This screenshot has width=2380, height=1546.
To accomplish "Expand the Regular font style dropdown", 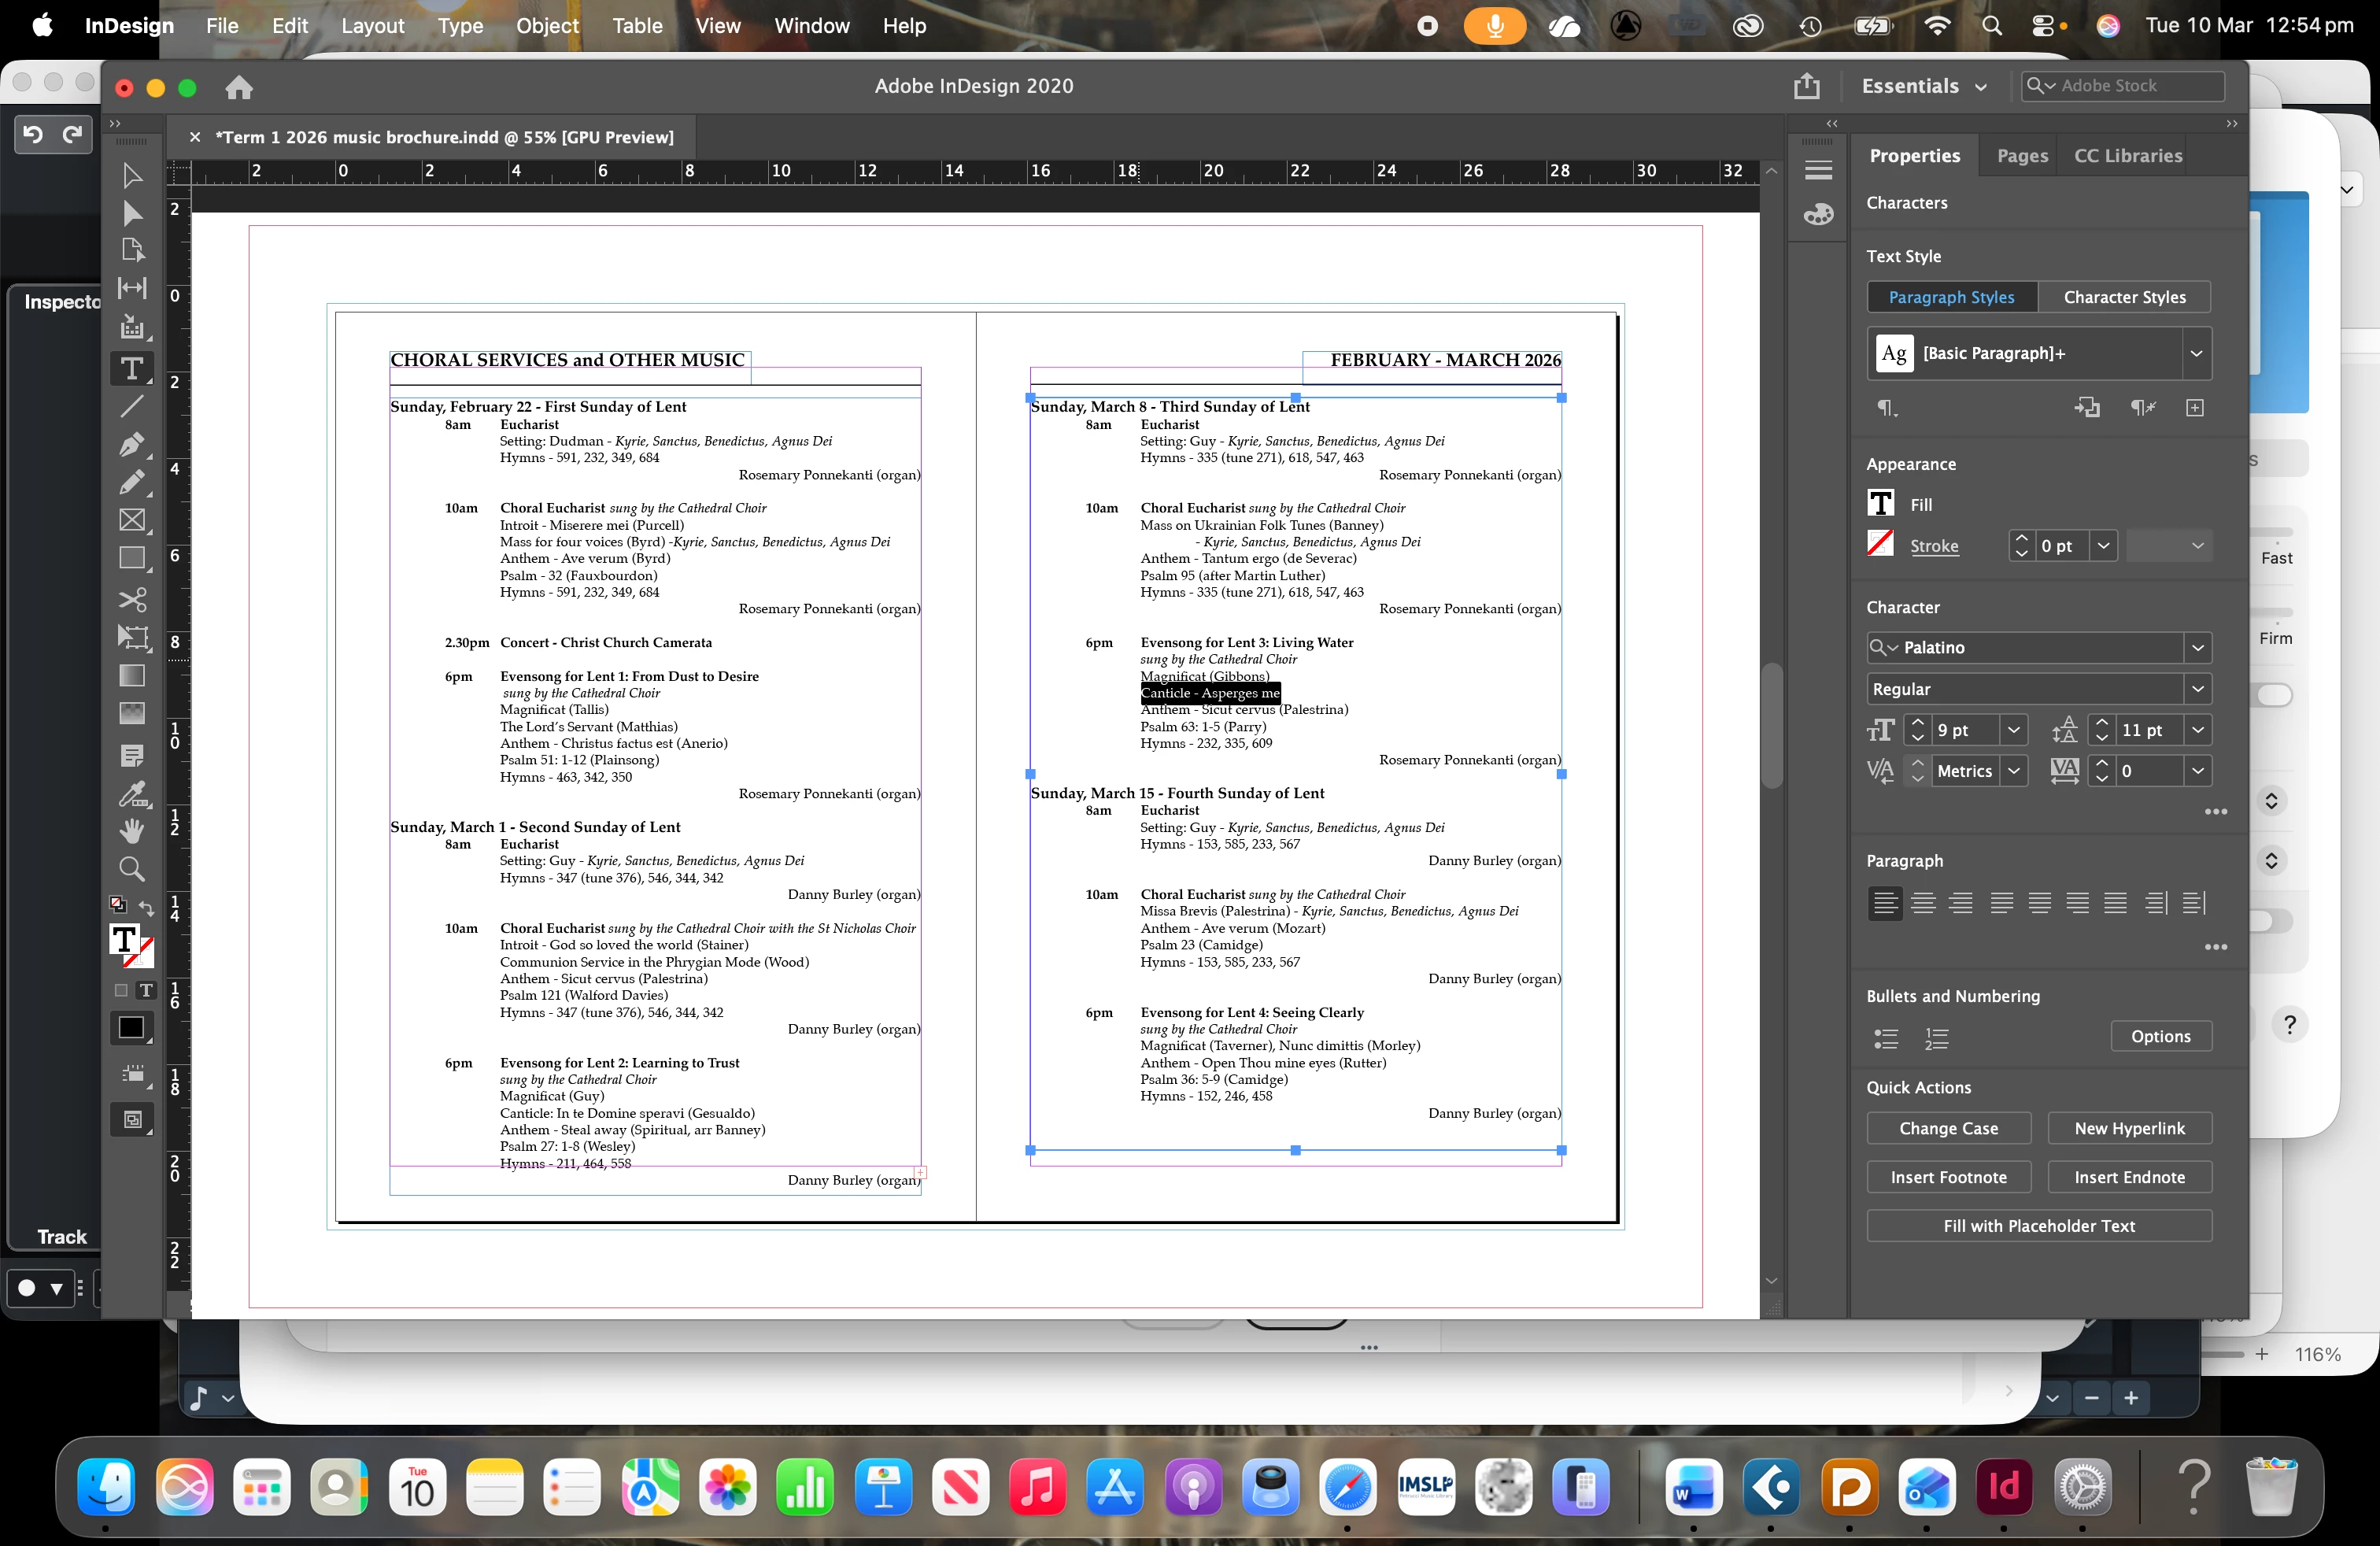I will [x=2197, y=689].
